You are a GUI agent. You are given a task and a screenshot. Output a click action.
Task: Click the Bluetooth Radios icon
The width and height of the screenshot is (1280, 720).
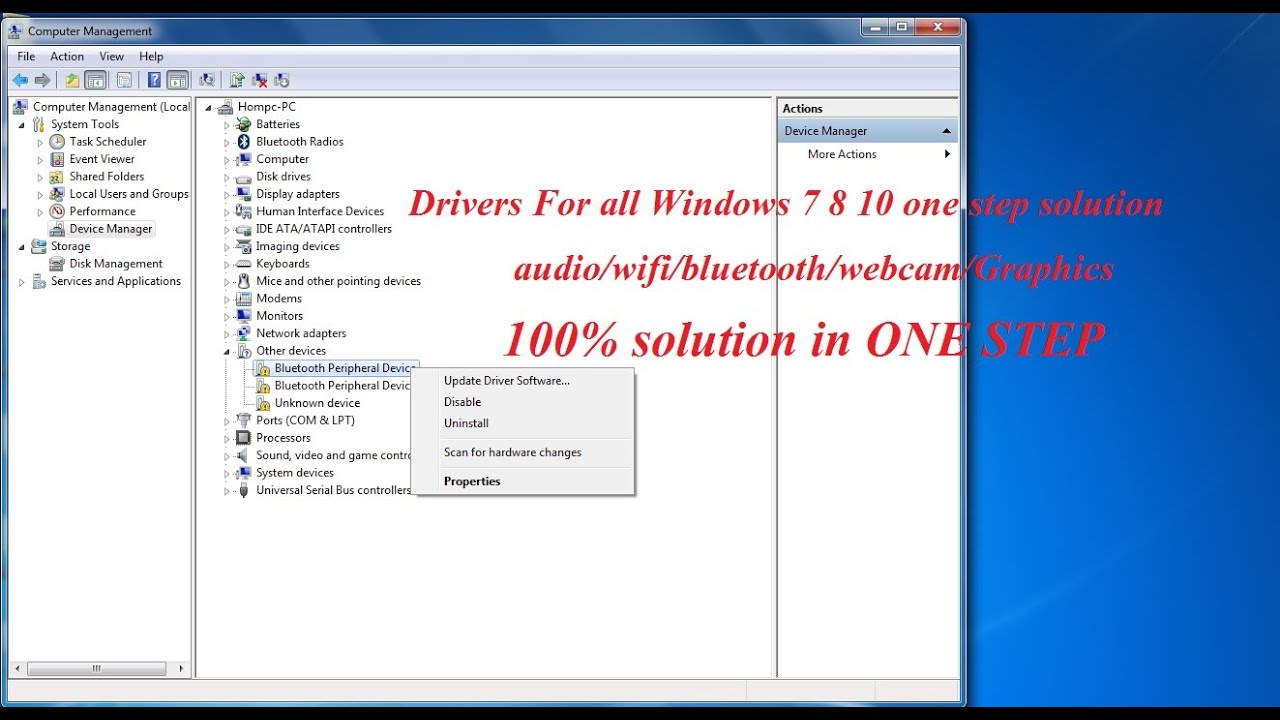pyautogui.click(x=243, y=142)
